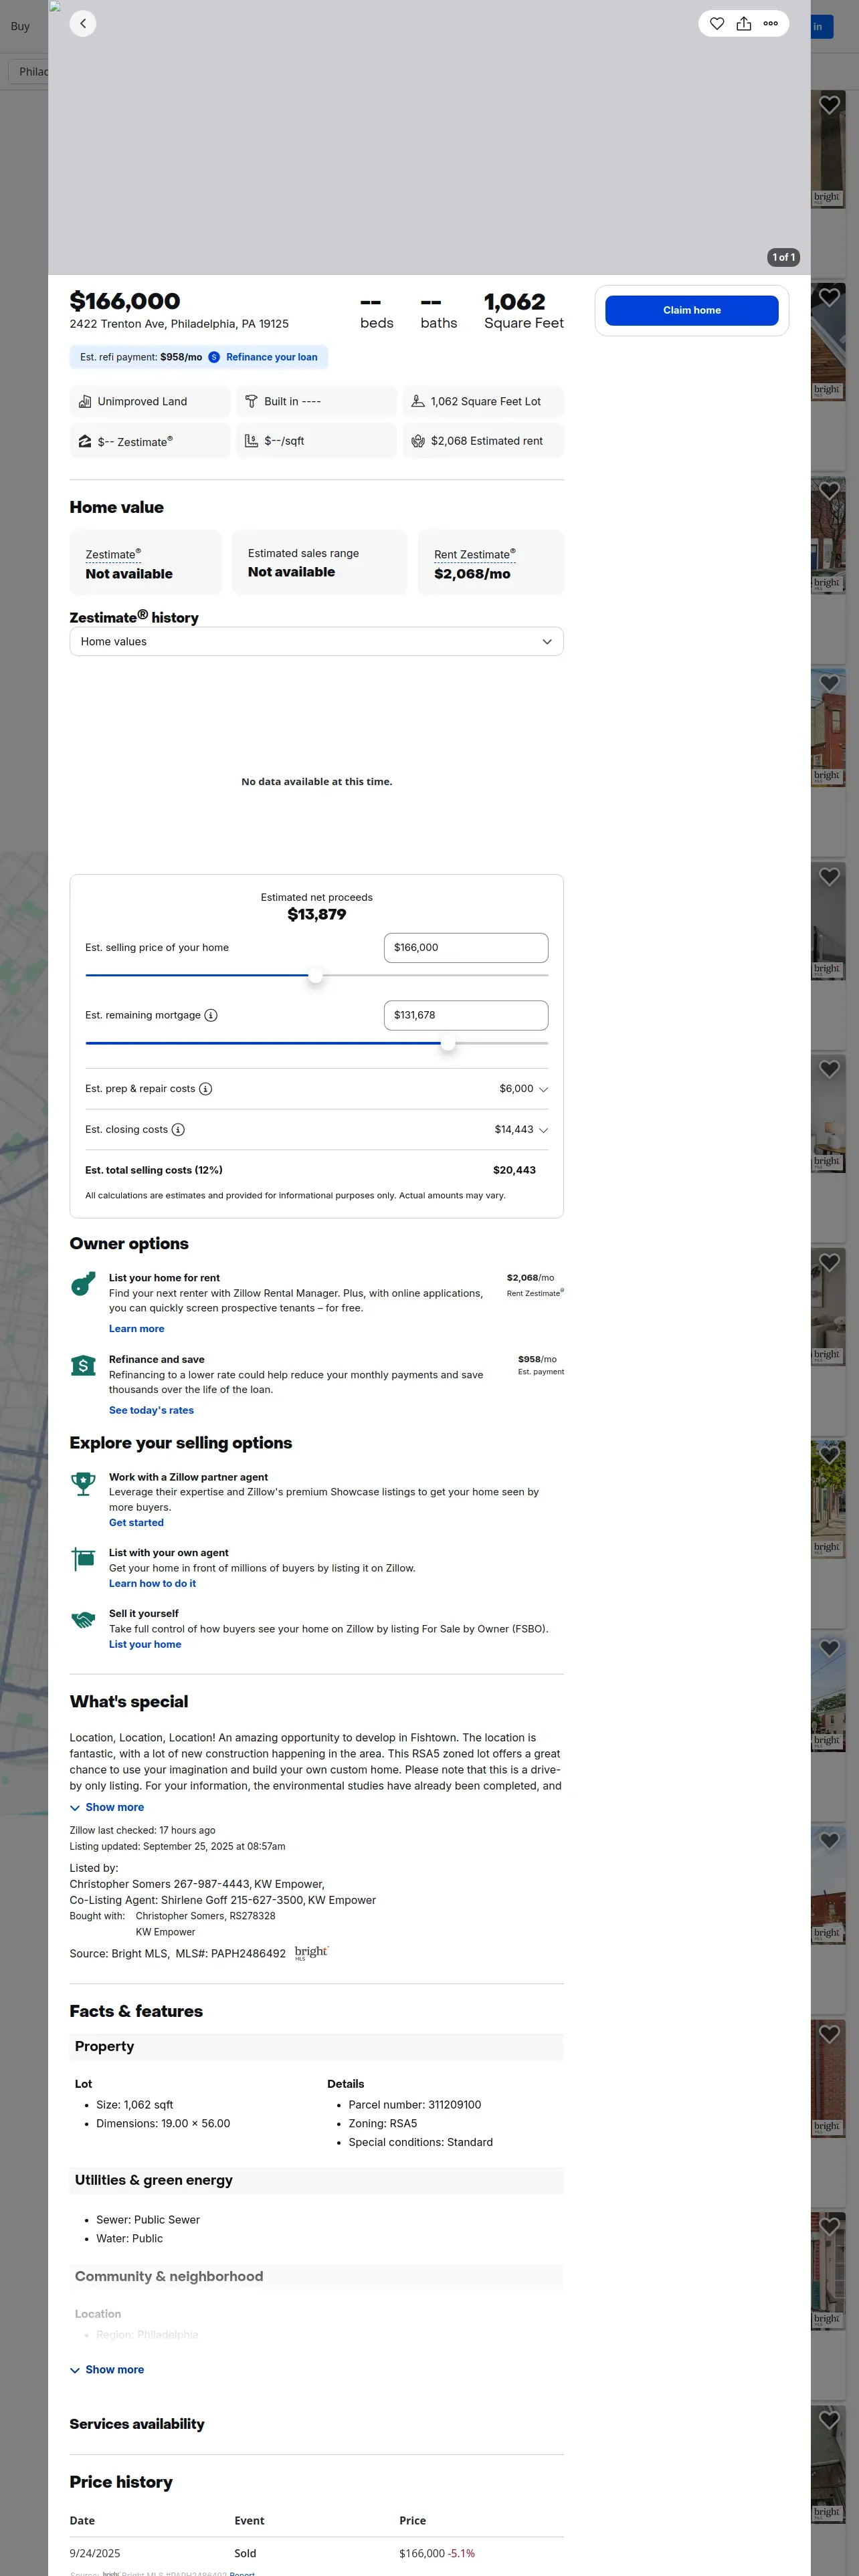Click Parcel number: 311209100 text
The height and width of the screenshot is (2576, 859).
tap(415, 2104)
